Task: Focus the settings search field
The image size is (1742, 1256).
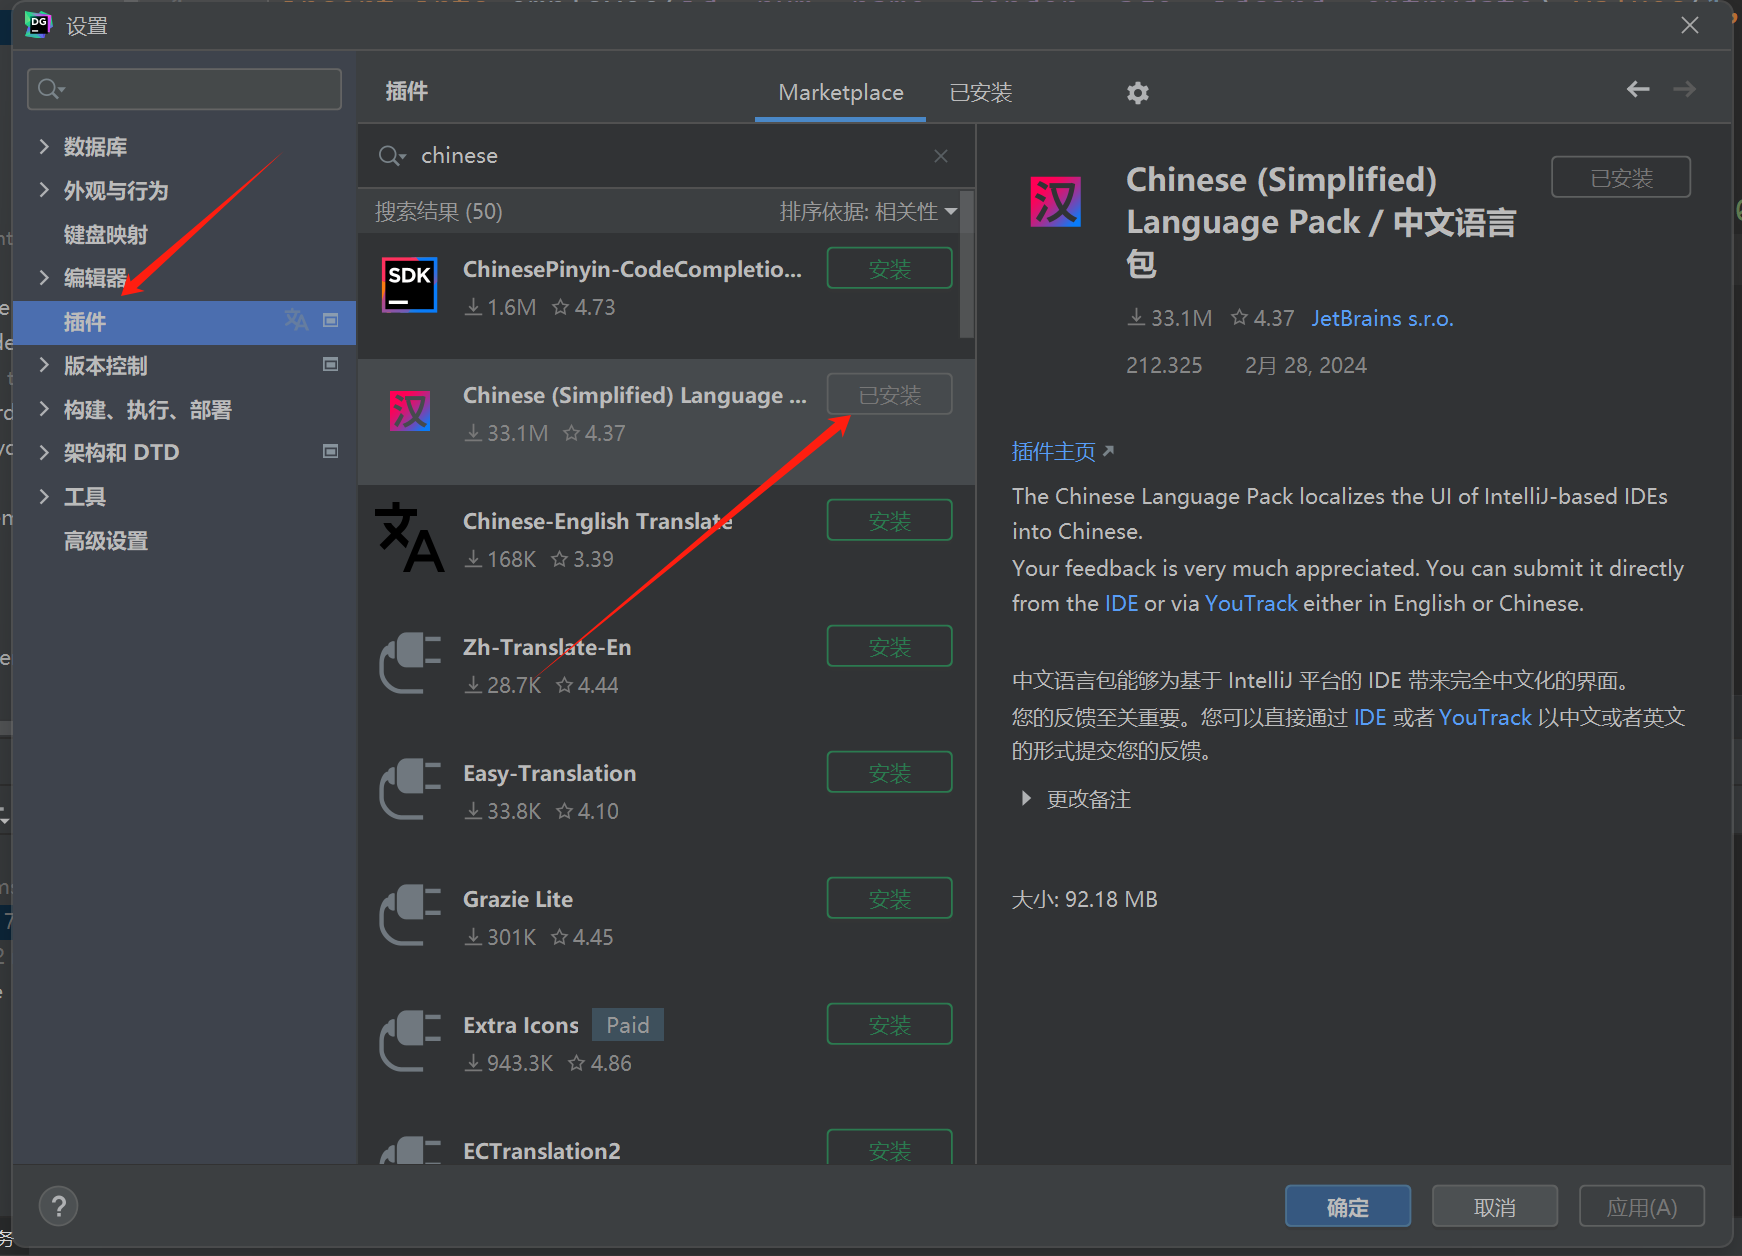Action: (x=184, y=89)
